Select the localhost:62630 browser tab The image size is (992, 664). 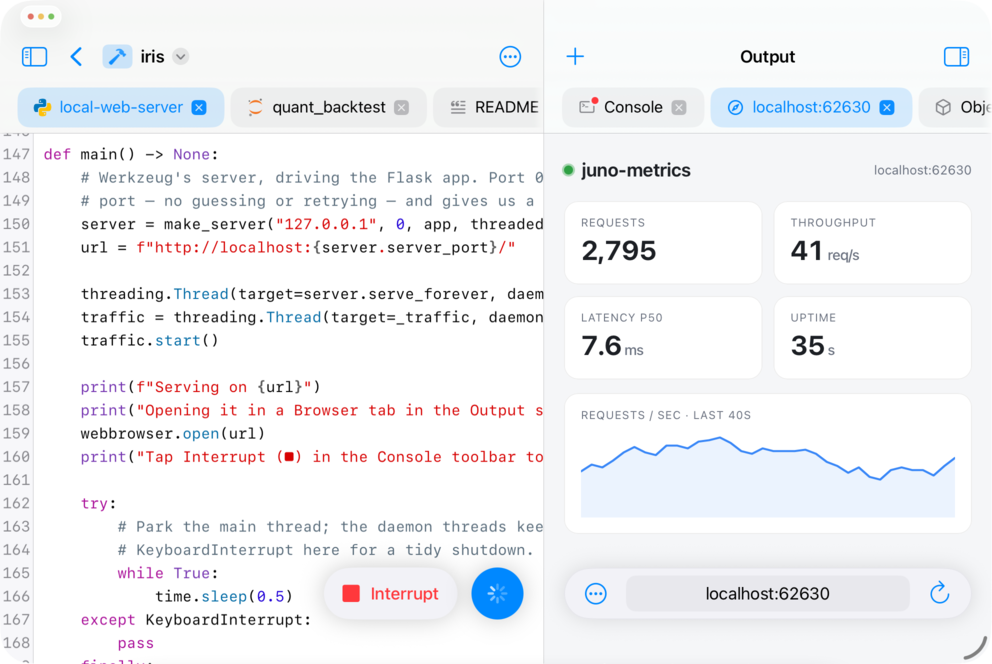pyautogui.click(x=811, y=108)
